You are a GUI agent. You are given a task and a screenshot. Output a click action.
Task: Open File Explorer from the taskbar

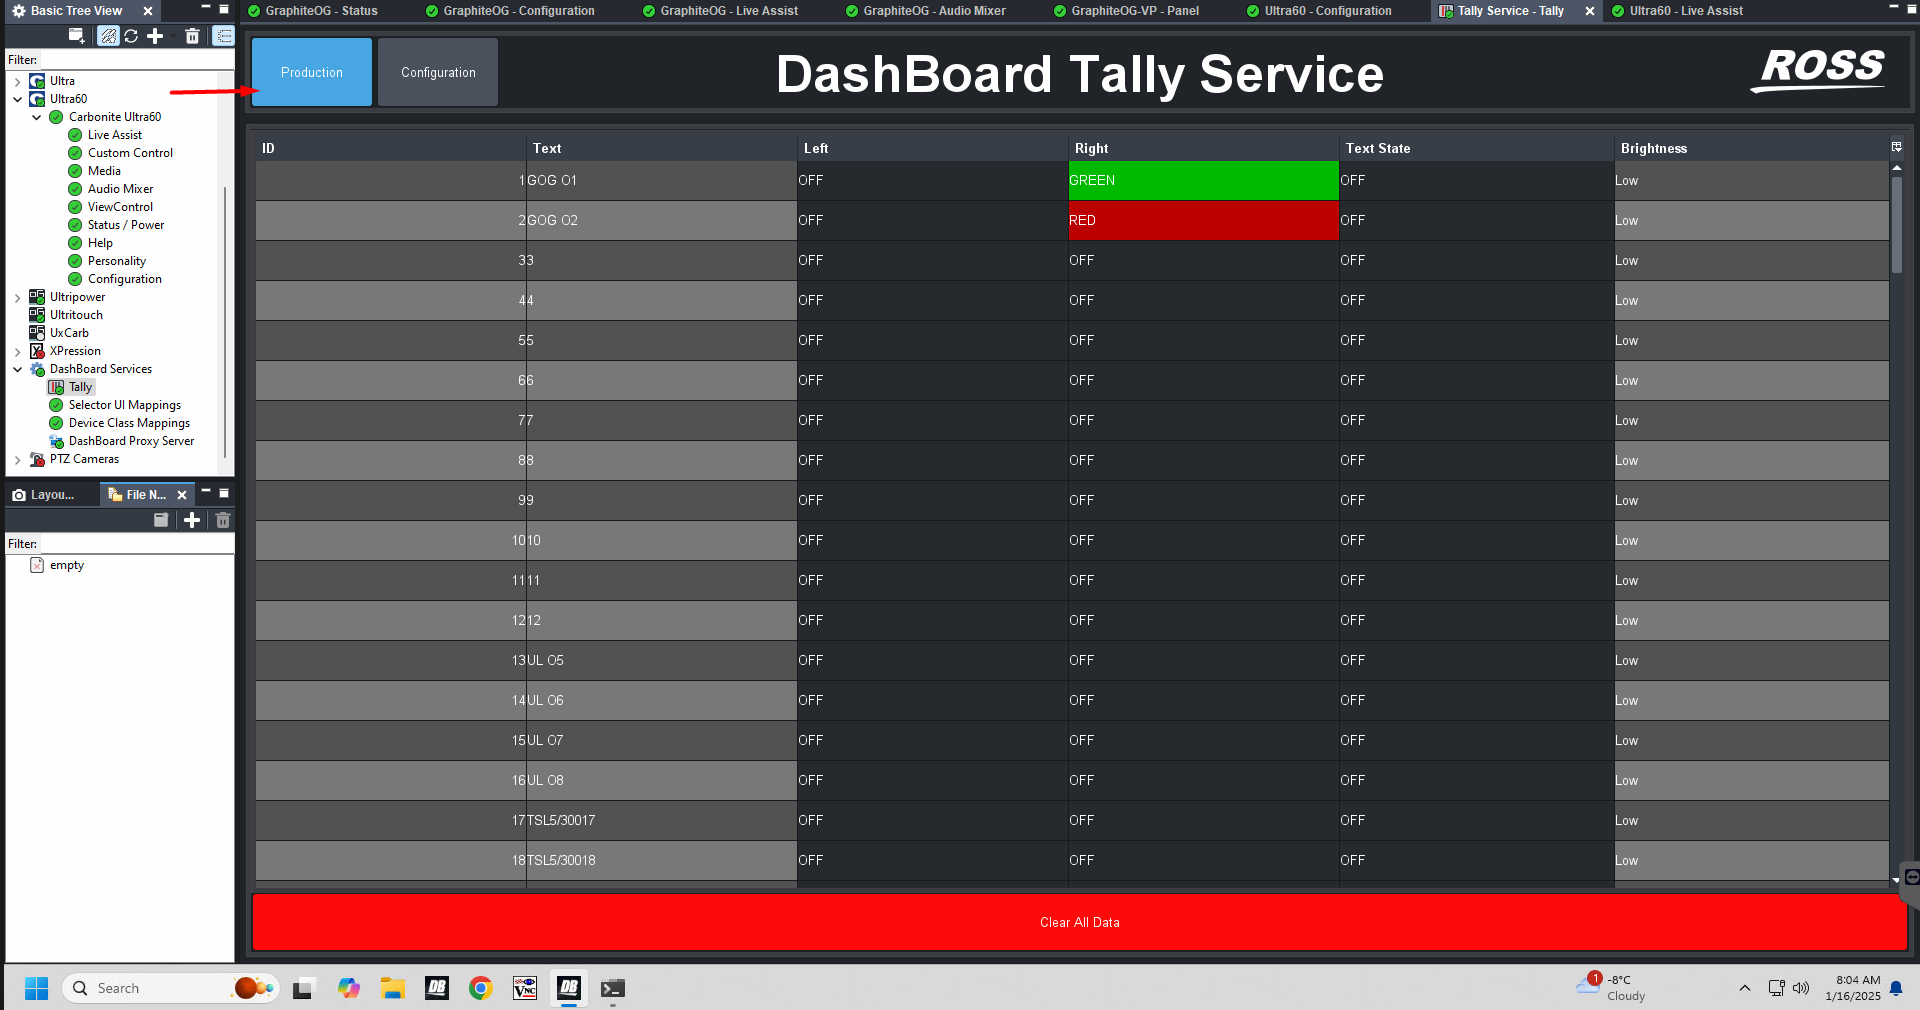(x=393, y=988)
